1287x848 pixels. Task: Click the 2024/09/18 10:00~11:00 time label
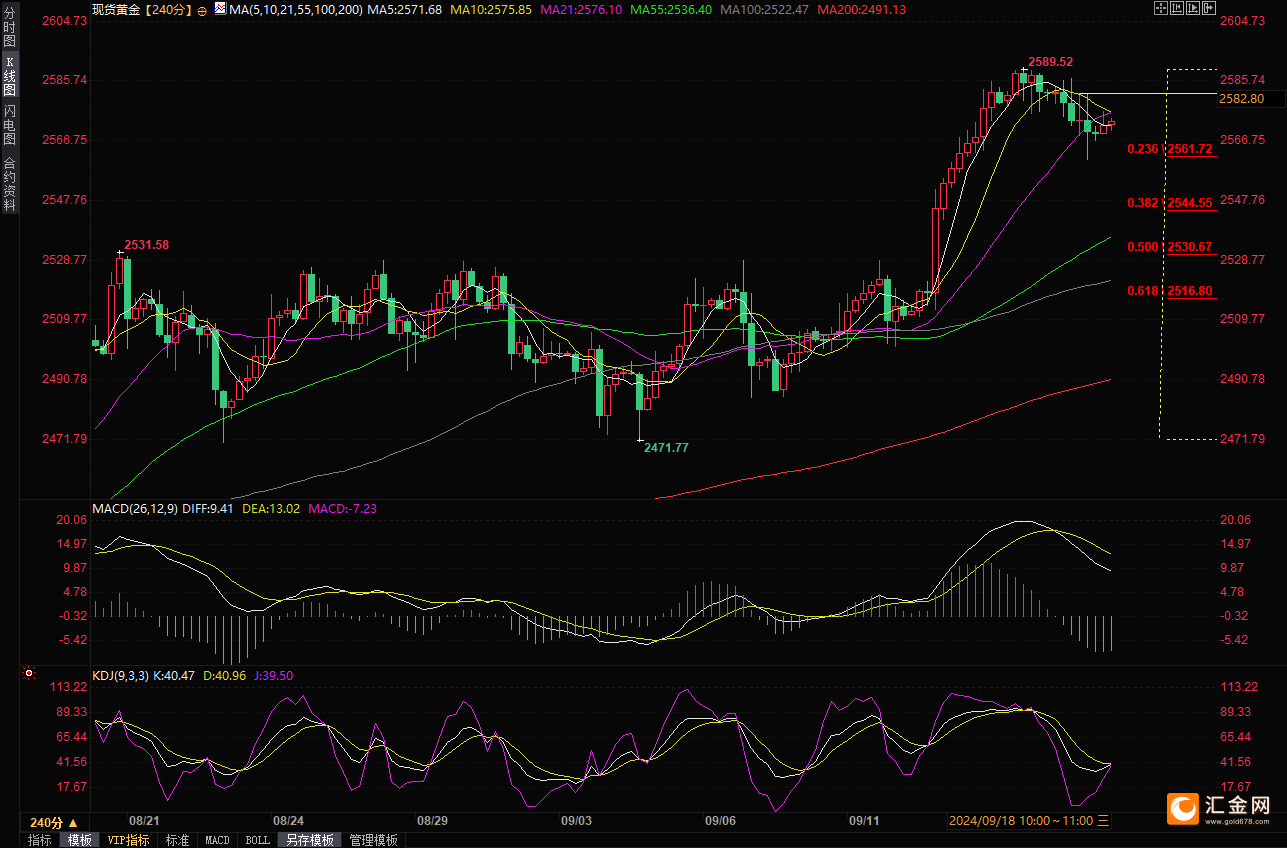pyautogui.click(x=1021, y=821)
